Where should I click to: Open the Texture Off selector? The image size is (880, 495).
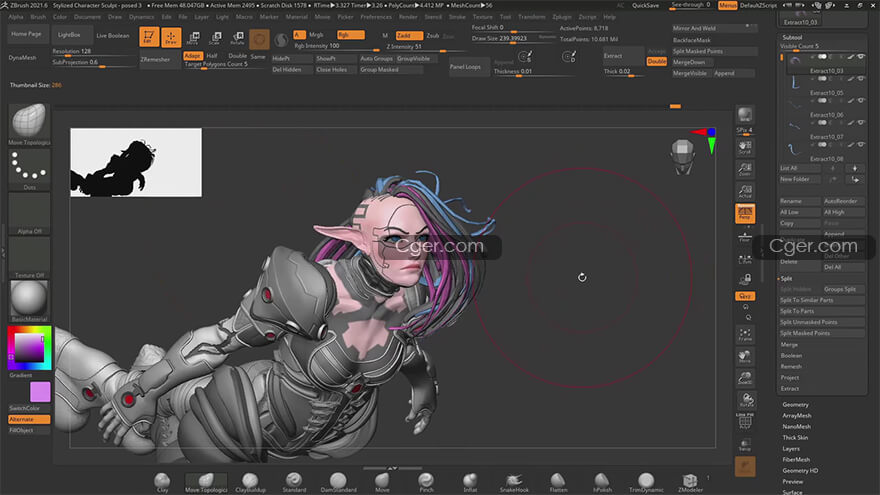(29, 258)
